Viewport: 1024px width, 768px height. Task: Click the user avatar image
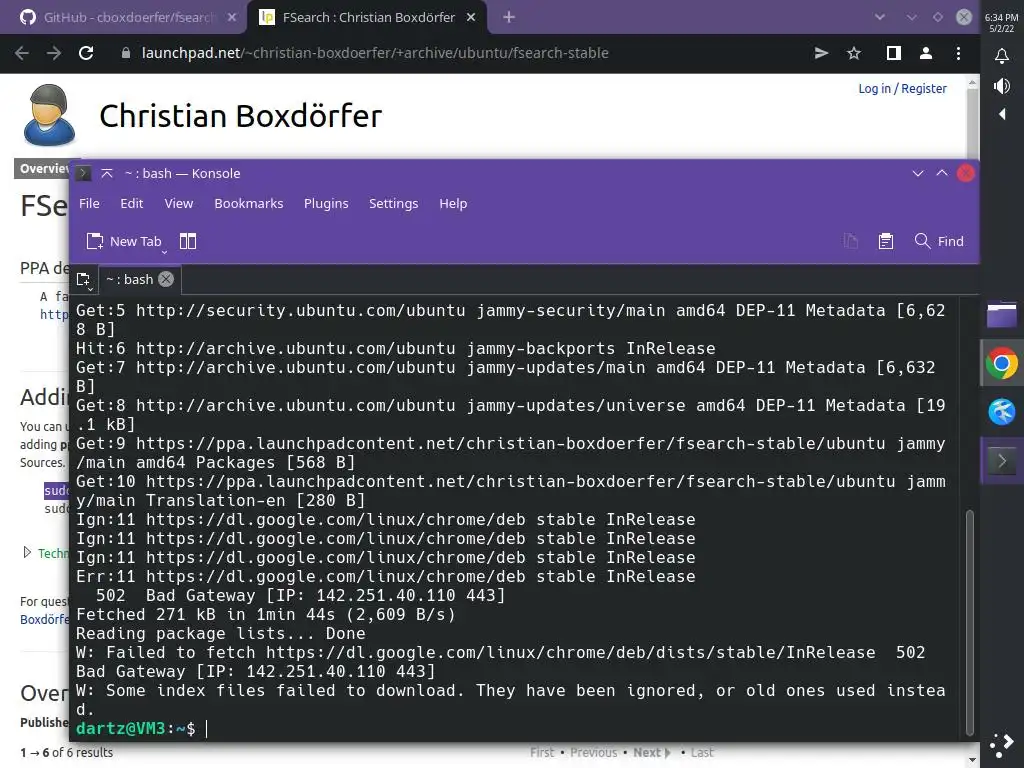[x=49, y=115]
